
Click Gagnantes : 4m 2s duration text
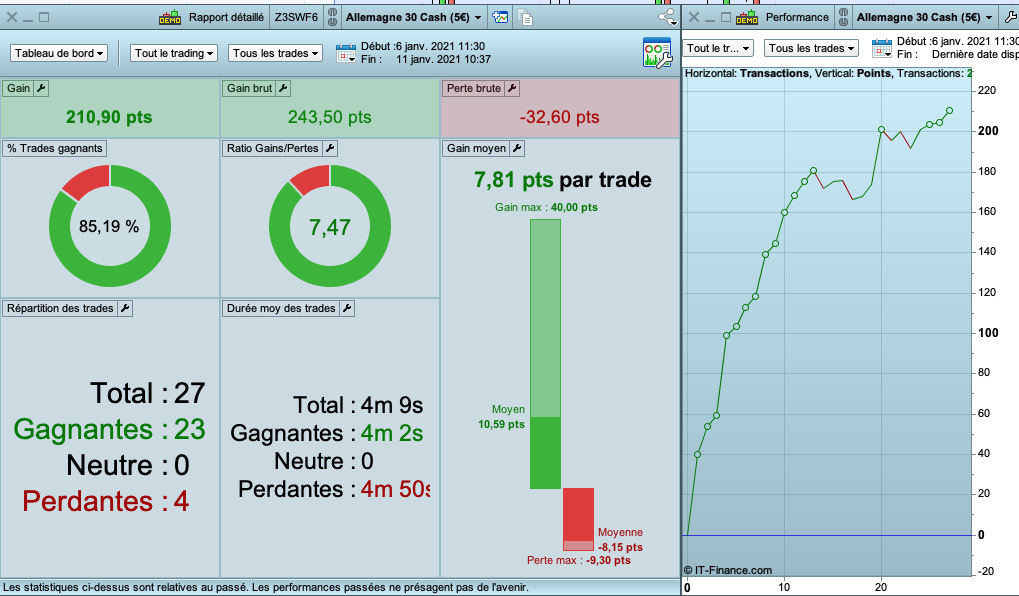click(x=327, y=433)
